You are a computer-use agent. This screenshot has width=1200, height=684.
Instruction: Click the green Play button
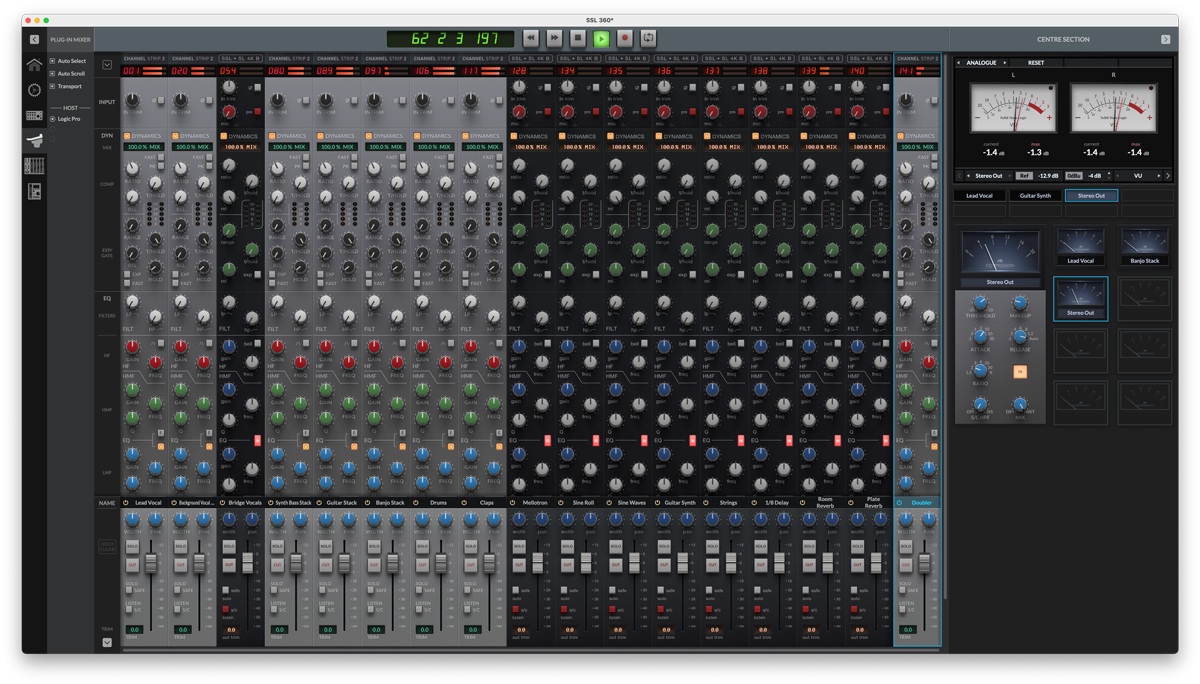[x=601, y=38]
